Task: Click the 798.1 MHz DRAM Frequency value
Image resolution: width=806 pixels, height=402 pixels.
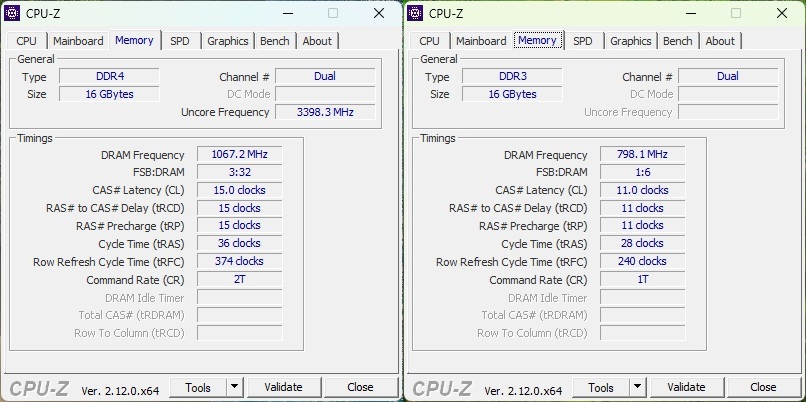Action: coord(643,154)
